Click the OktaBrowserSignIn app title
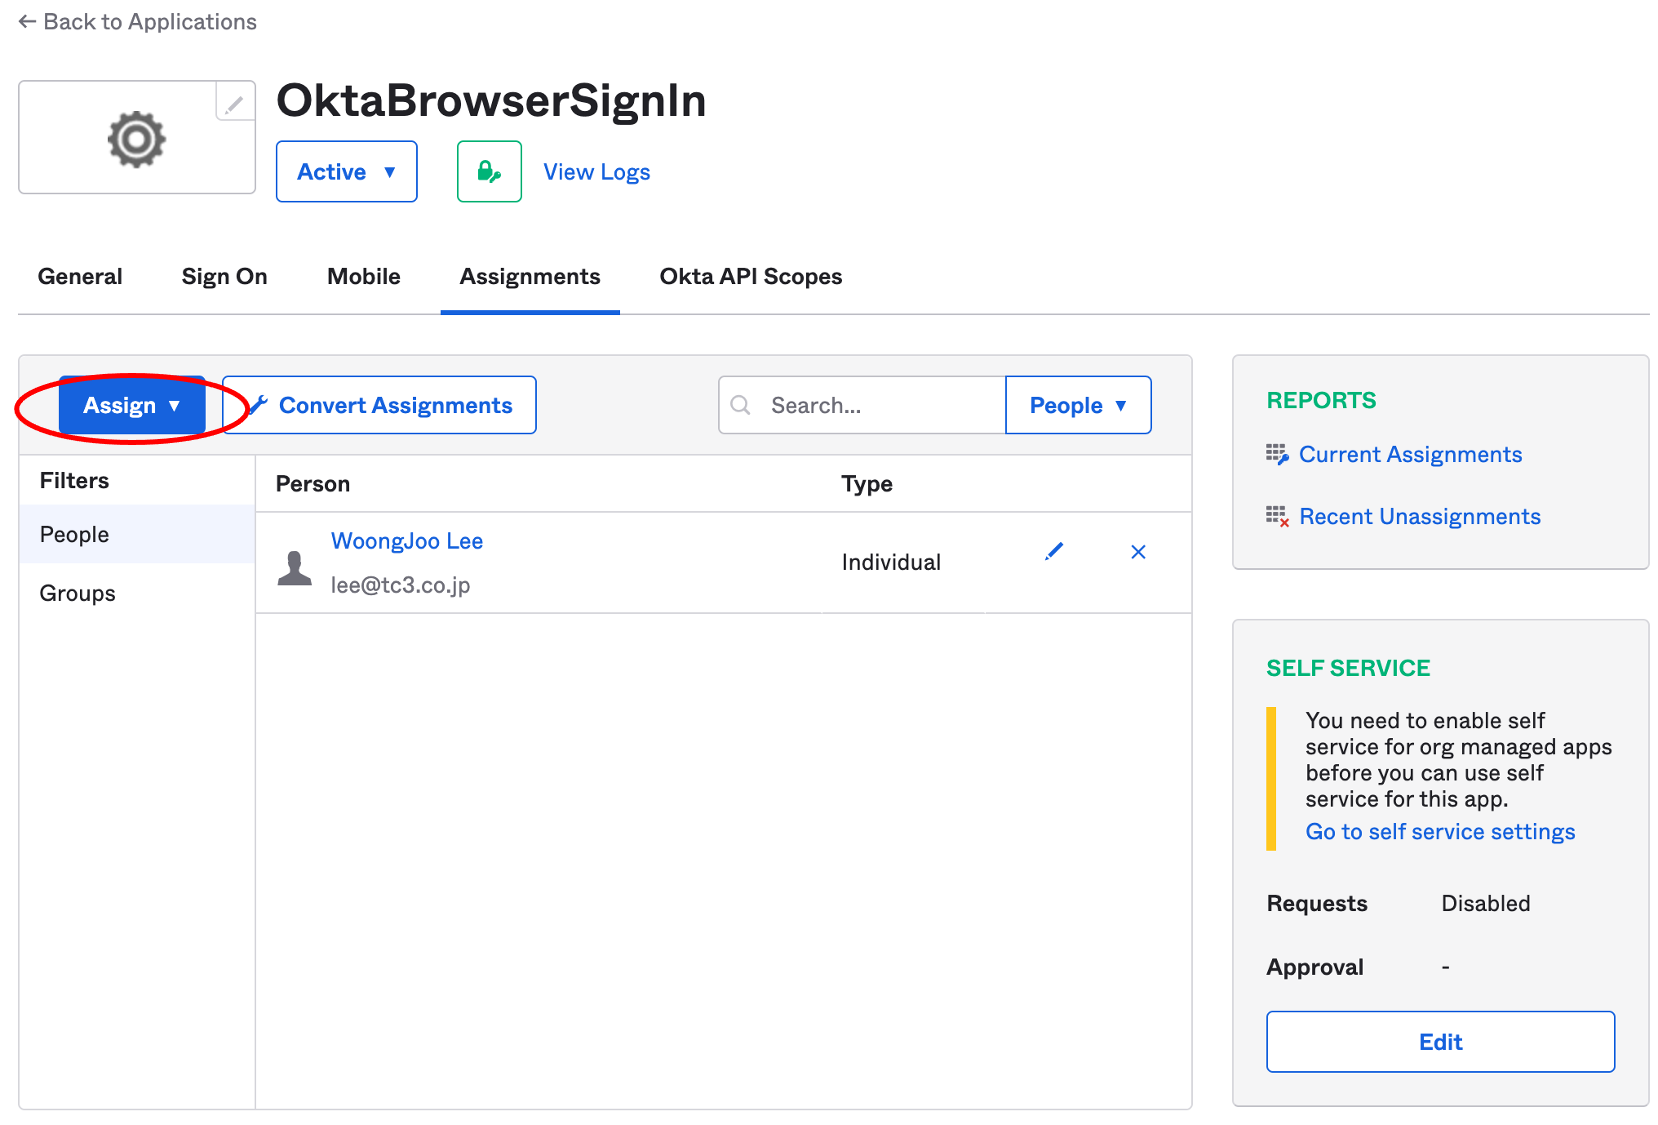Viewport: 1658px width, 1125px height. coord(491,100)
